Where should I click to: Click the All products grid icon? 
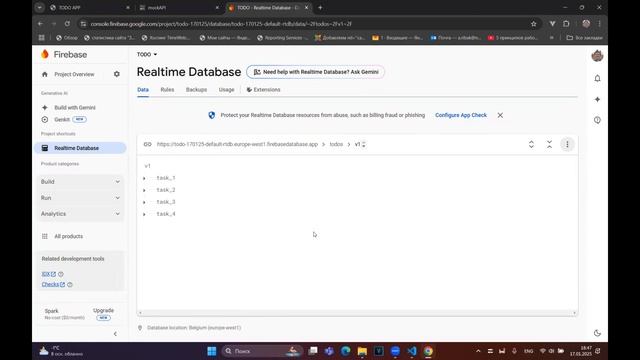(x=45, y=236)
